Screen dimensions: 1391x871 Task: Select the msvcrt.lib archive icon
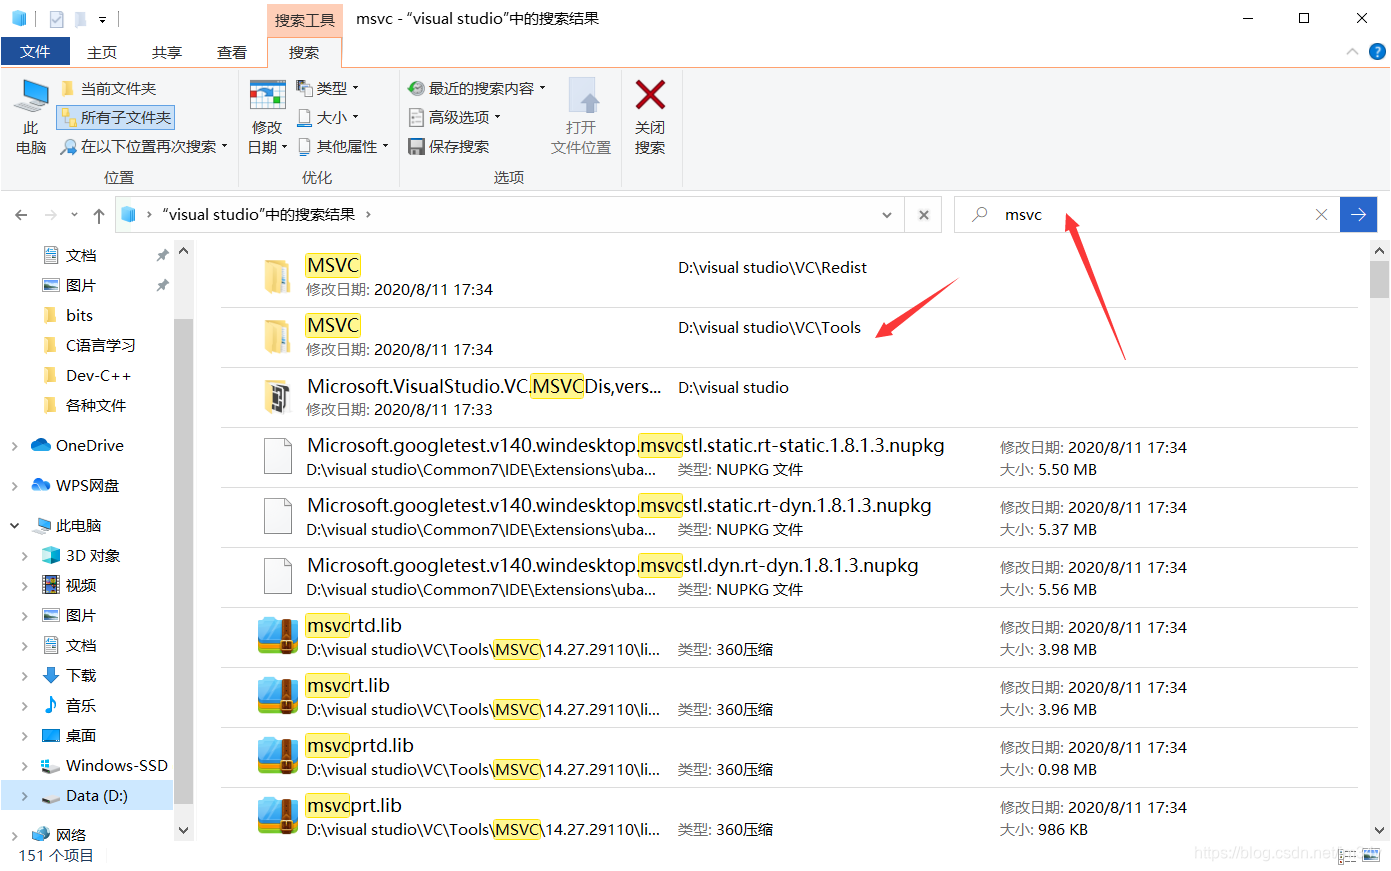tap(278, 696)
